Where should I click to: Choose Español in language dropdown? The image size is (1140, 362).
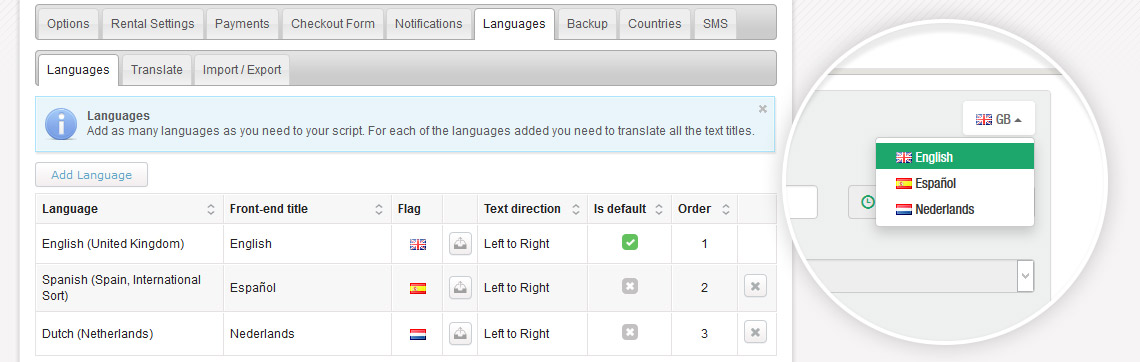(955, 183)
